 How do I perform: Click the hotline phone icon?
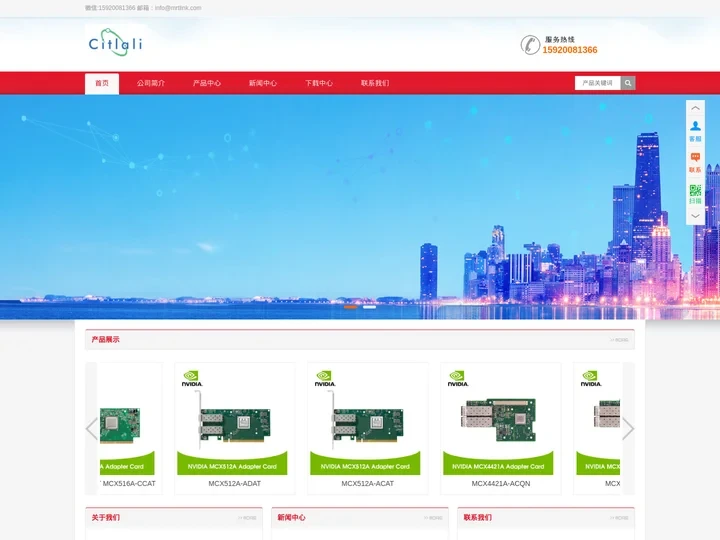530,45
